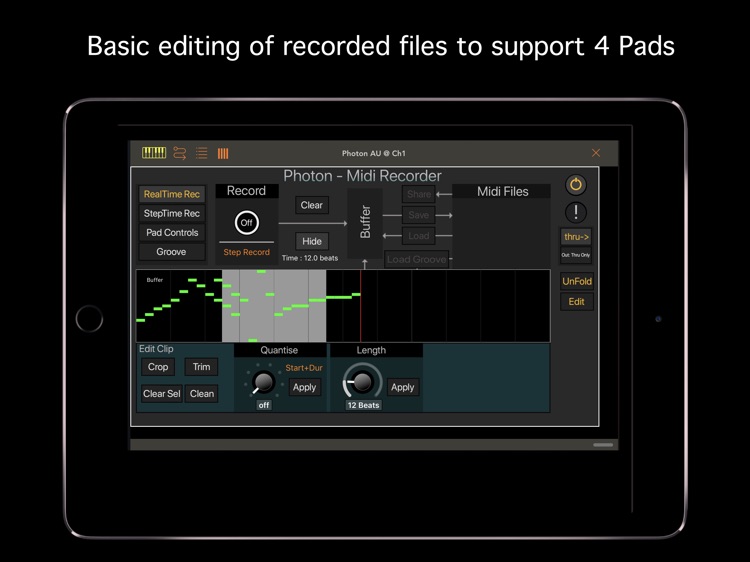Click the Edit button
This screenshot has width=750, height=562.
click(577, 302)
